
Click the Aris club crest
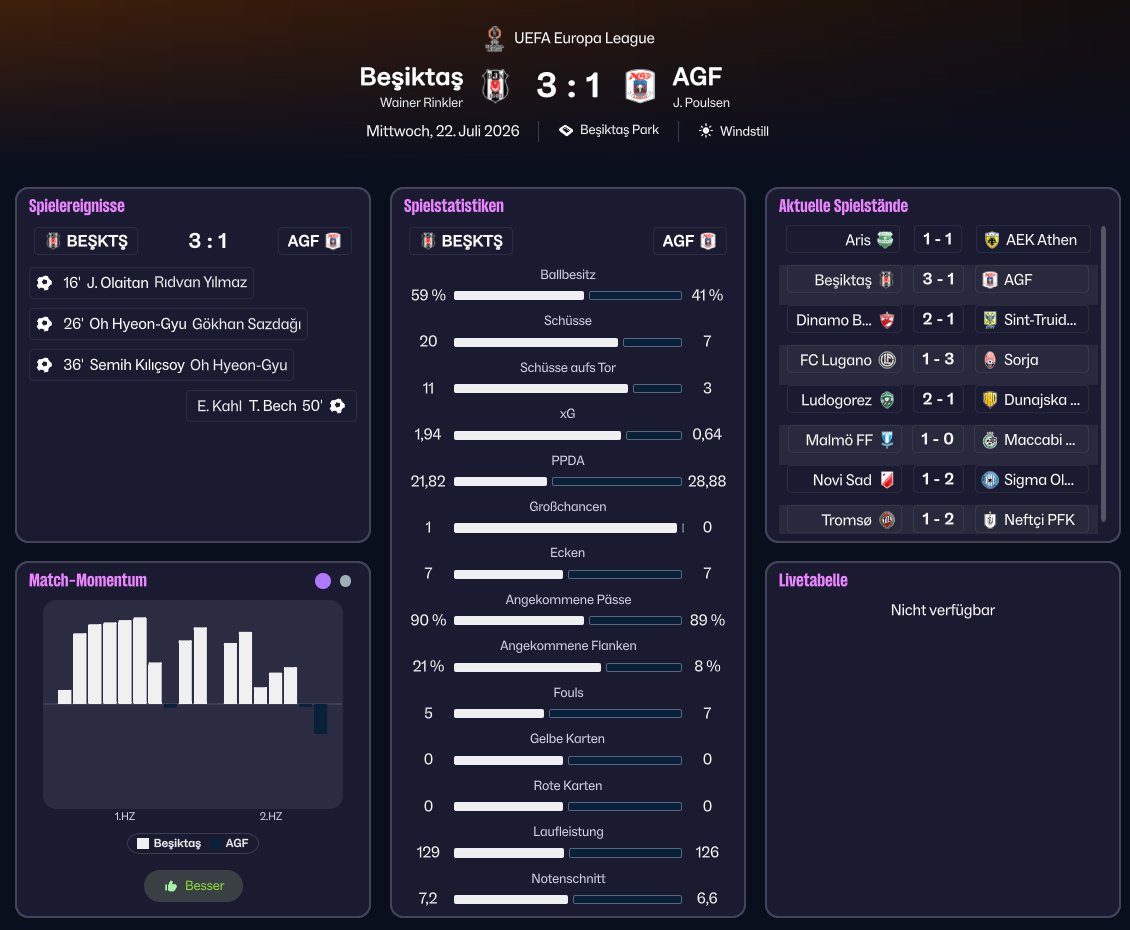(886, 240)
